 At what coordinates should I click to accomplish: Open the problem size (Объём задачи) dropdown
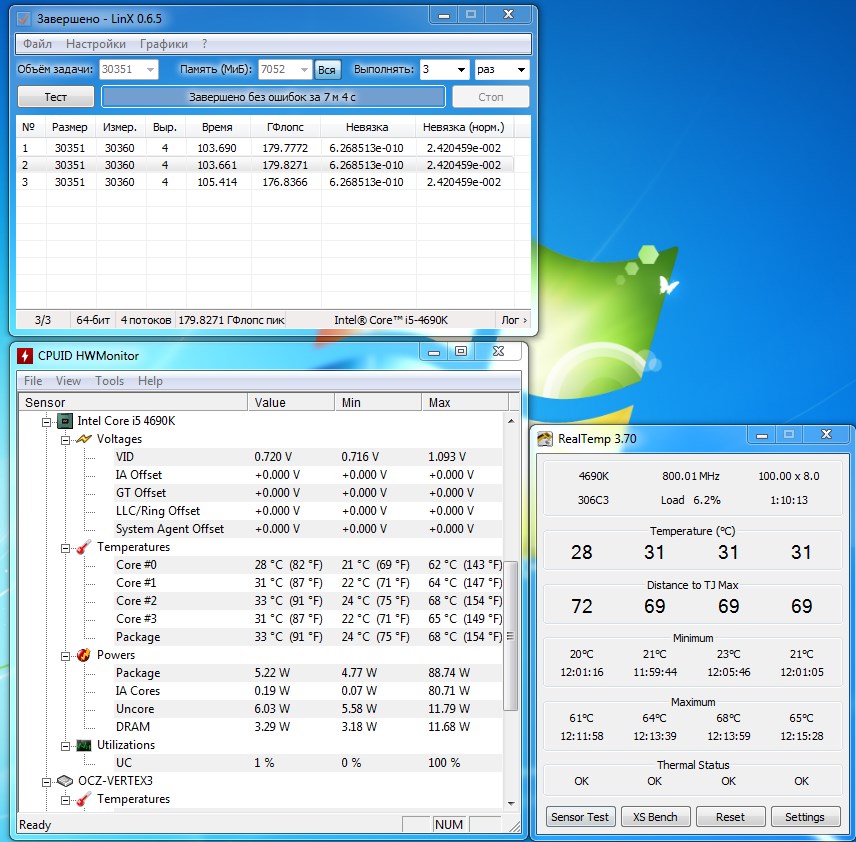[x=150, y=70]
